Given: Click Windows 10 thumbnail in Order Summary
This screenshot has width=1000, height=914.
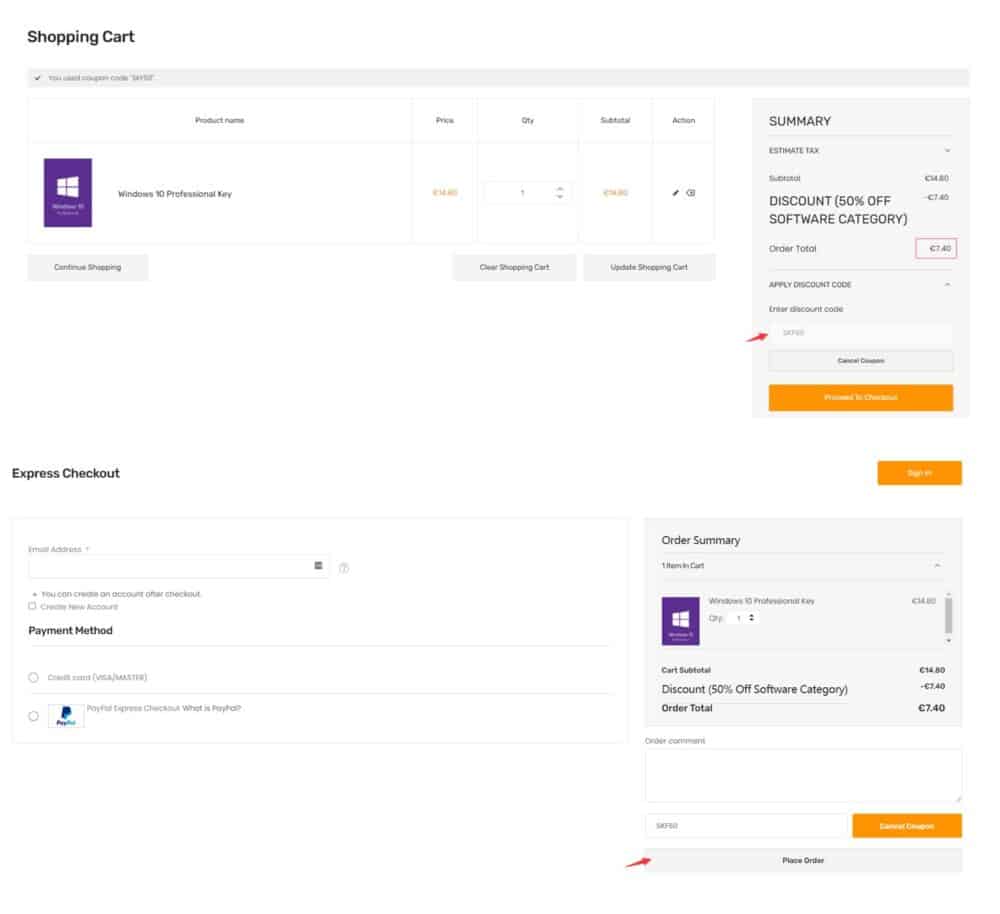Looking at the screenshot, I should pos(681,621).
